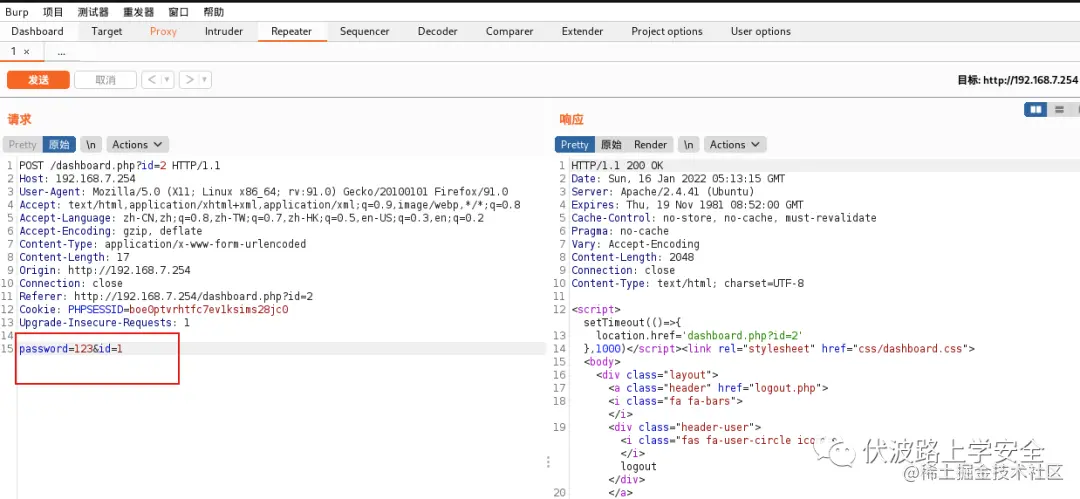Image resolution: width=1080 pixels, height=499 pixels.
Task: Go back with the < history arrow
Action: (x=153, y=80)
